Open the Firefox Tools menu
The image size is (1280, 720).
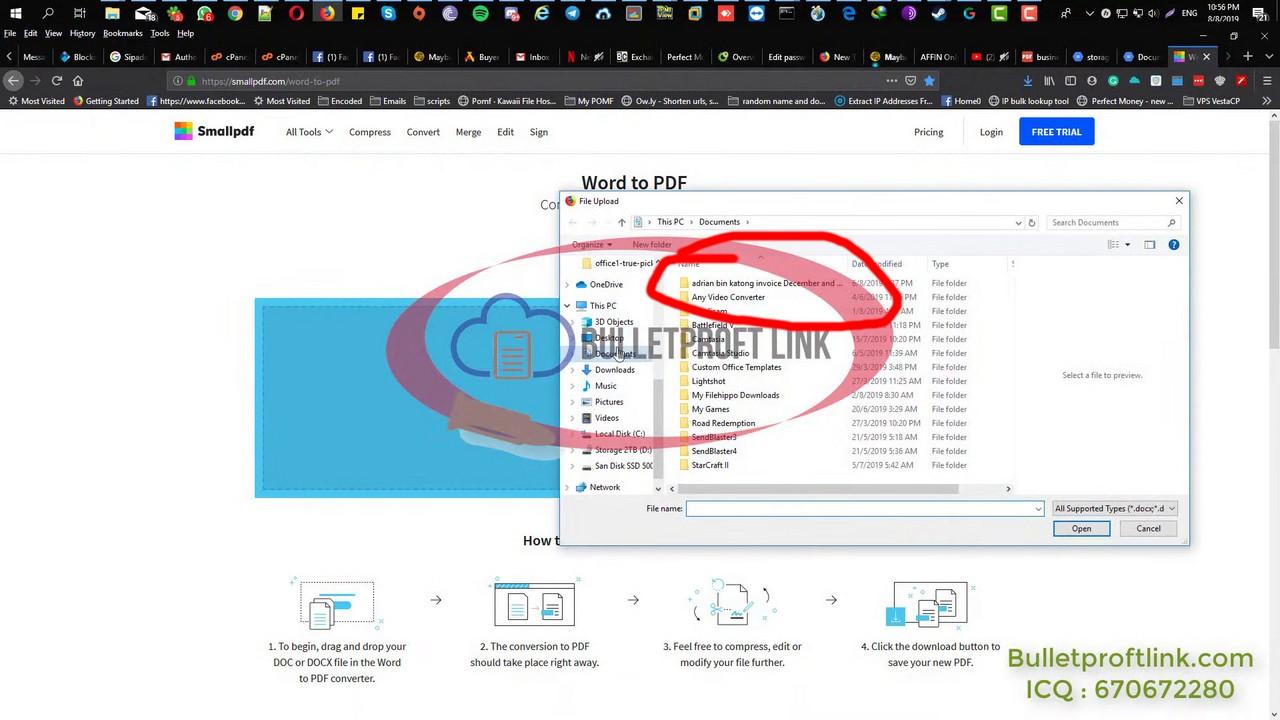(160, 33)
